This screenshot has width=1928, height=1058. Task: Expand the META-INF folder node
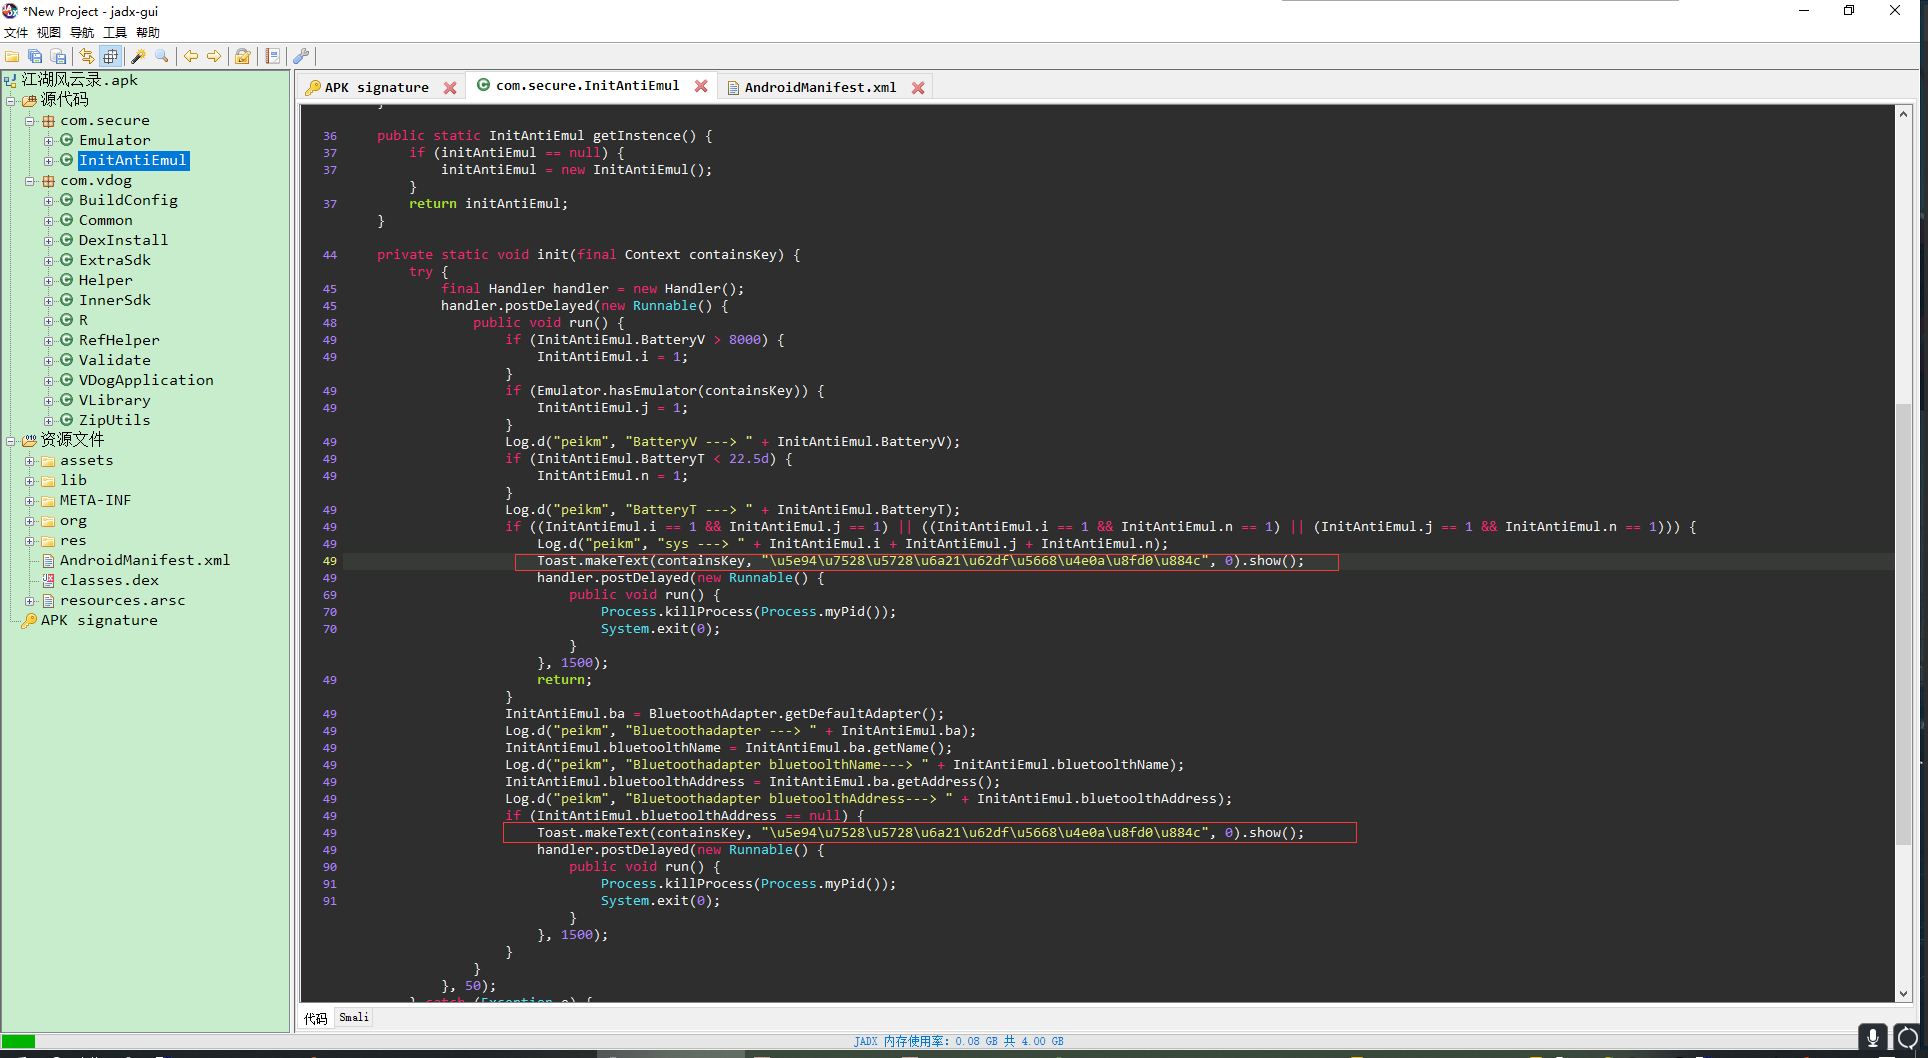30,501
